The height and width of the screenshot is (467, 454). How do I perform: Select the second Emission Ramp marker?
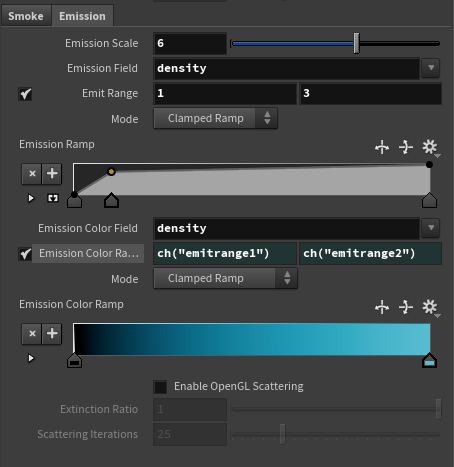tap(111, 200)
